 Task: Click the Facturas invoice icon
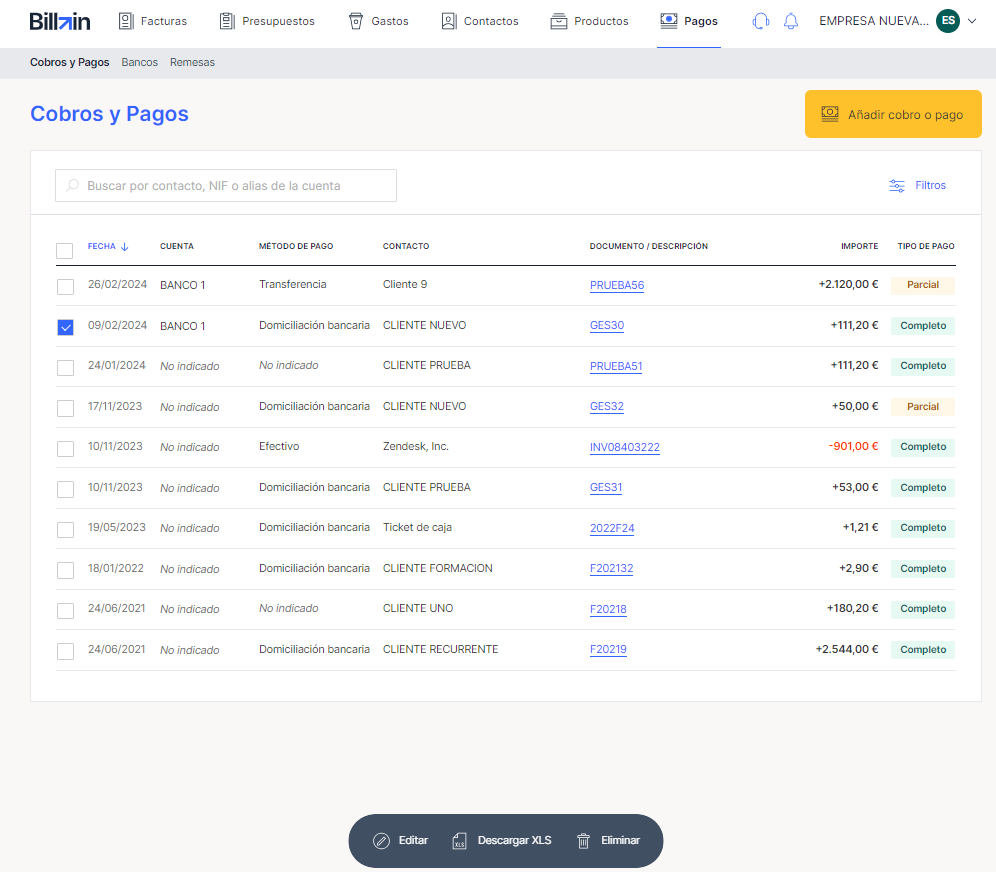point(126,21)
